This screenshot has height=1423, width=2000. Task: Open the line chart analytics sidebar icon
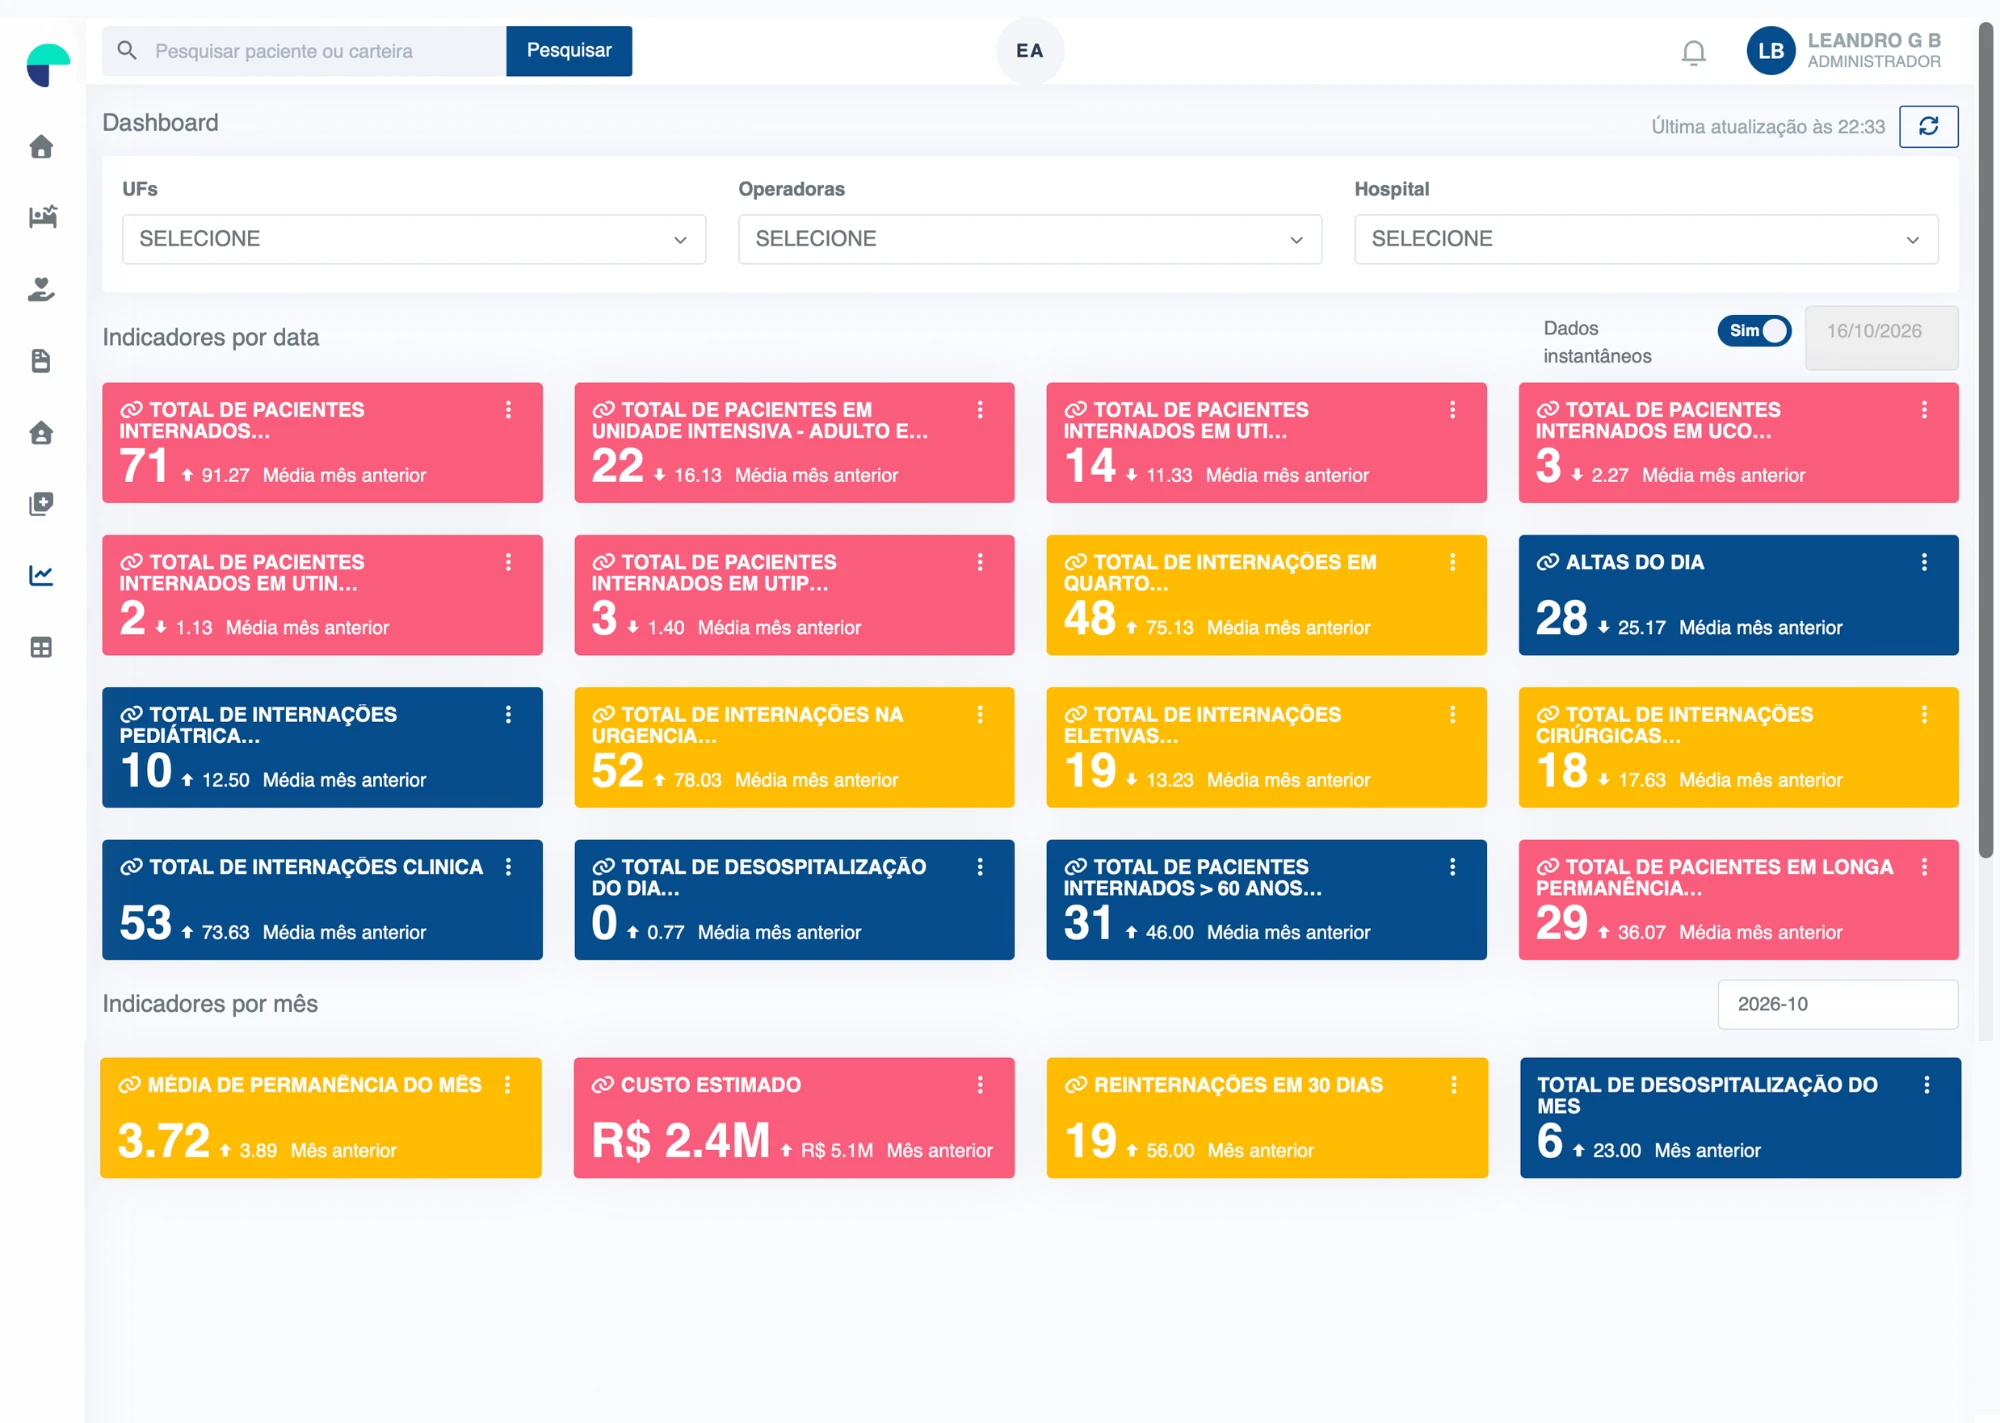pos(41,576)
